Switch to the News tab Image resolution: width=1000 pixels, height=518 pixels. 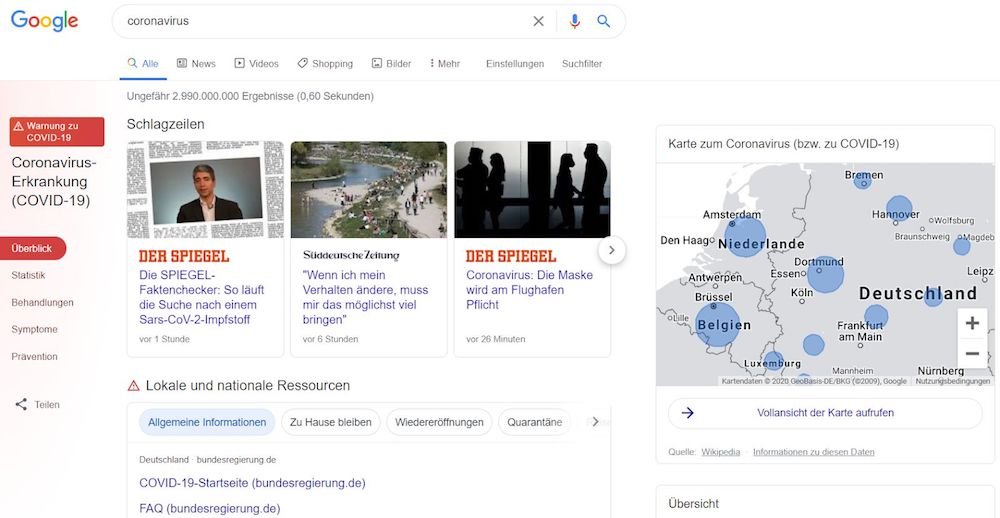[x=196, y=64]
